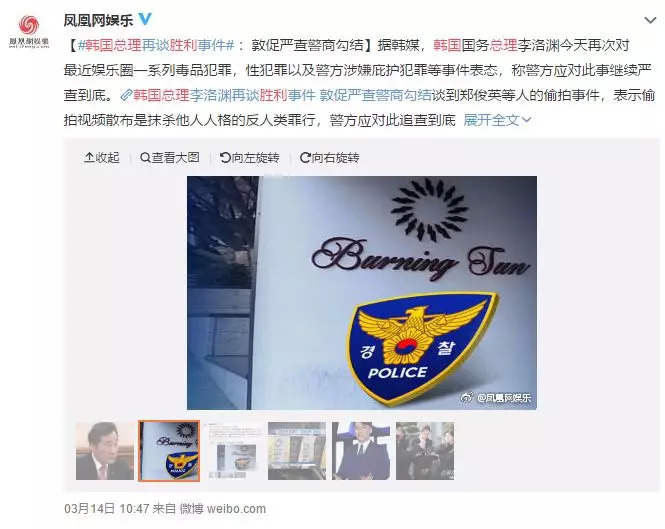
Task: Select the sixth thumbnail of crowd scene
Action: (x=425, y=451)
